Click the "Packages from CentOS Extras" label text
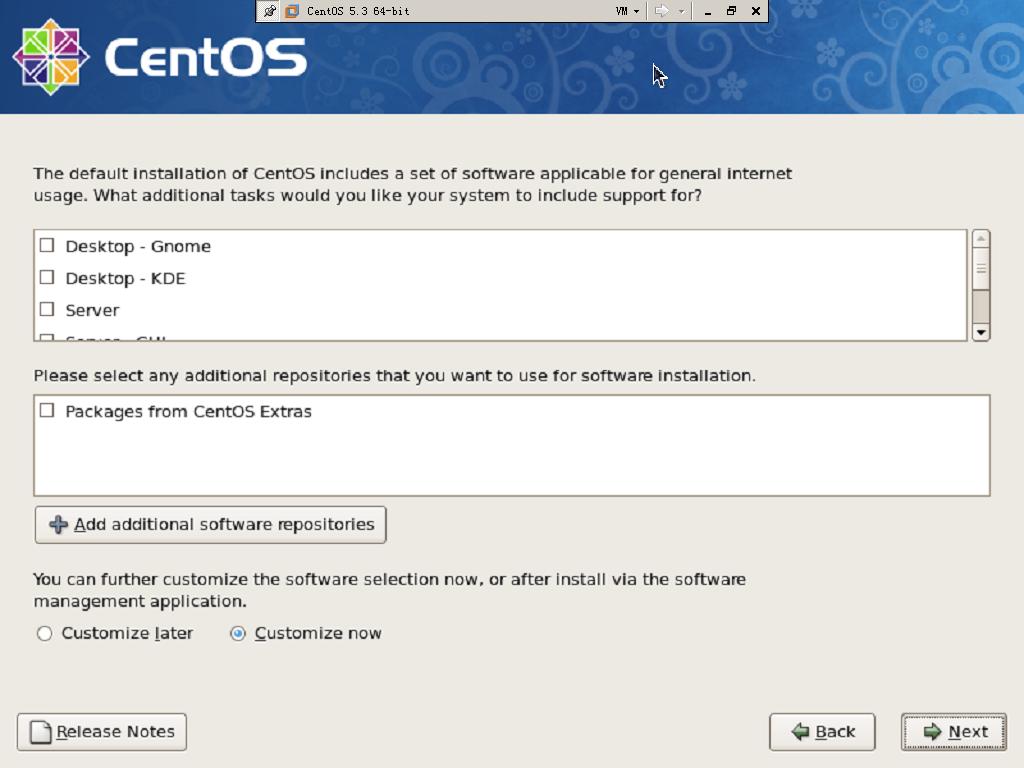 tap(189, 411)
